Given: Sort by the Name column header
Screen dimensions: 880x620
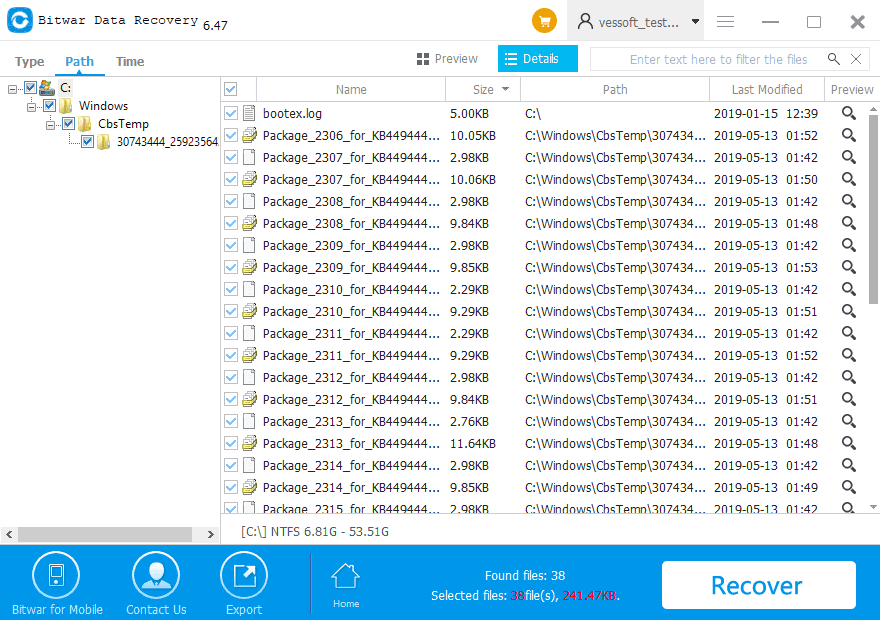Looking at the screenshot, I should point(351,89).
